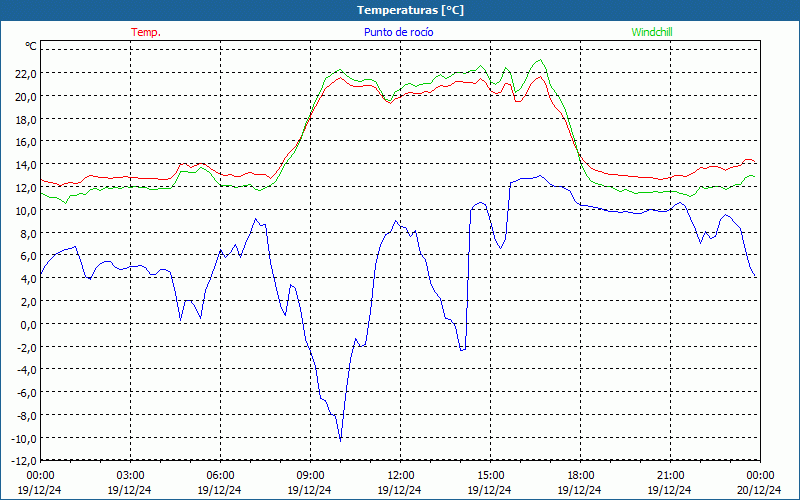Screen dimensions: 800x500
Task: Click the -4,0 y-axis value
Action: (27, 369)
